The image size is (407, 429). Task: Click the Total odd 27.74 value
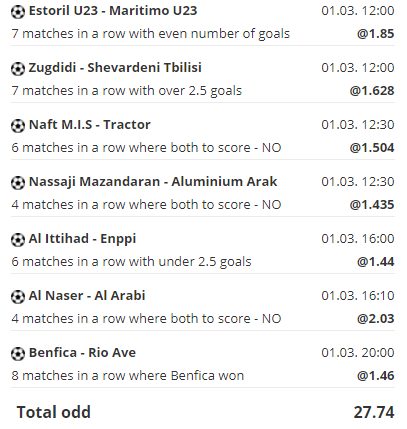coord(374,412)
